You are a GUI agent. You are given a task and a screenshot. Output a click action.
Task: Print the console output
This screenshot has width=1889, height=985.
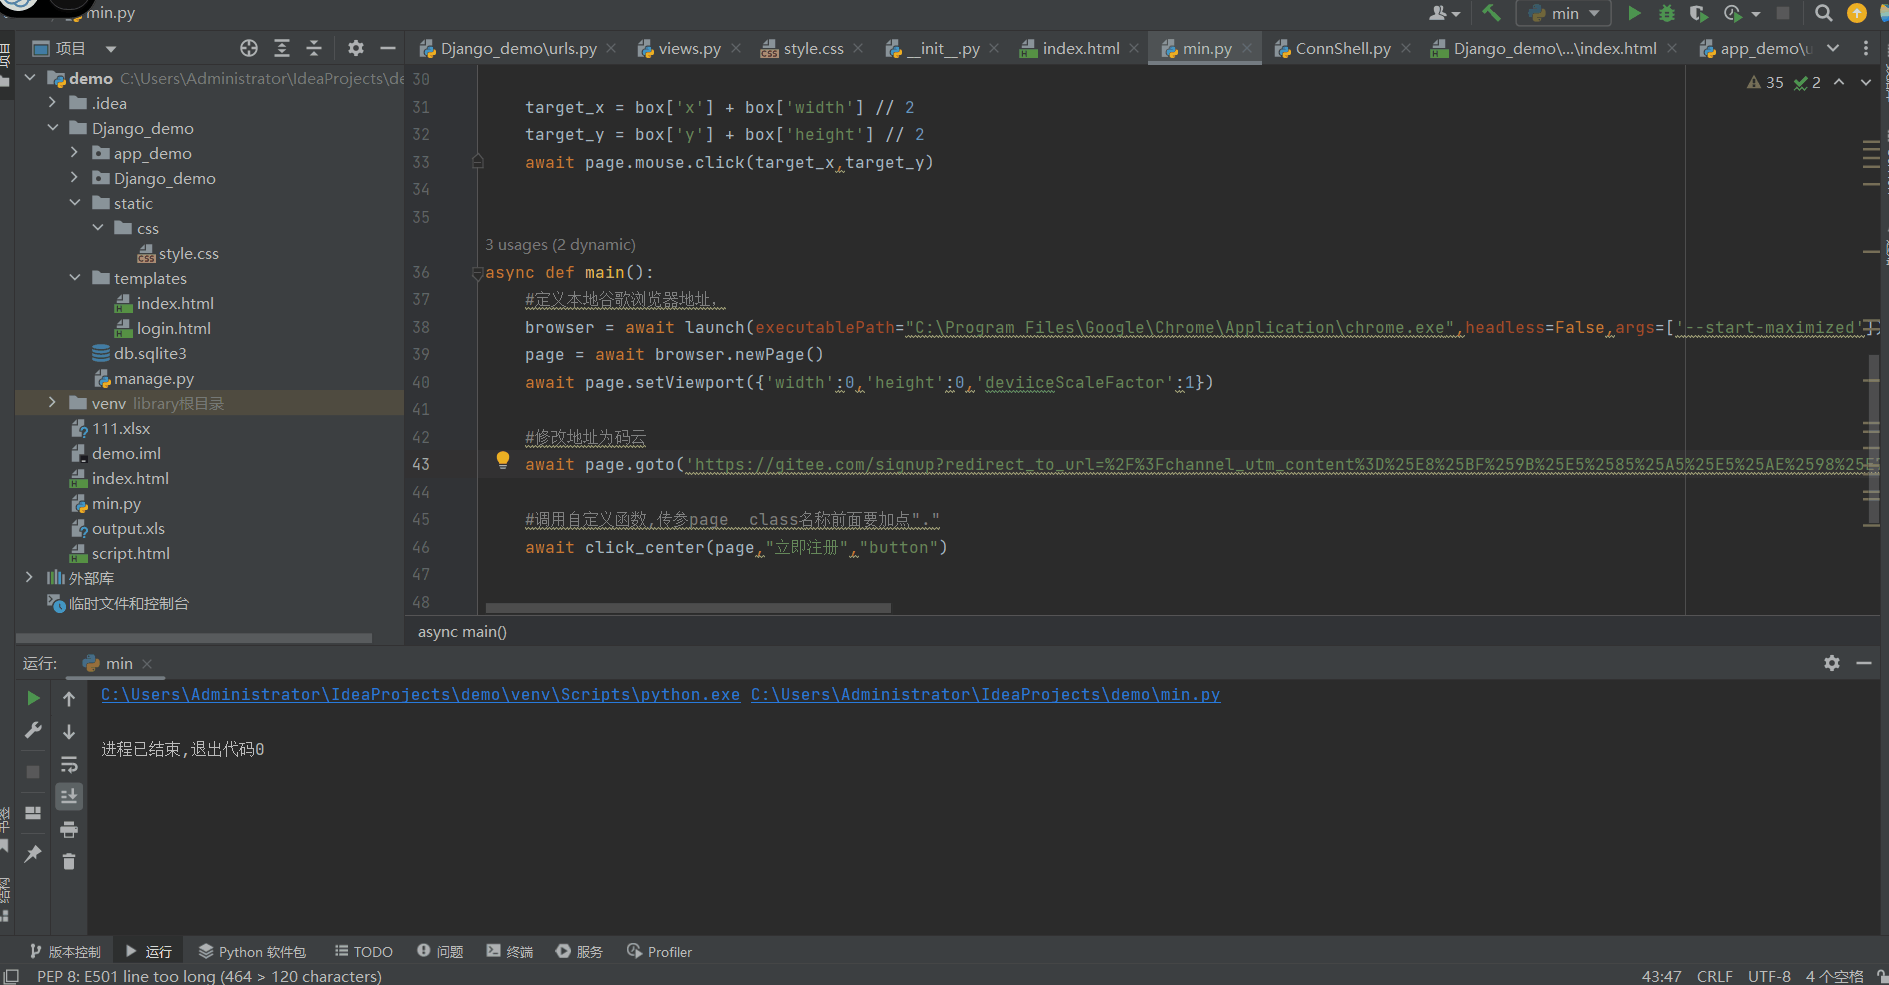(x=69, y=829)
